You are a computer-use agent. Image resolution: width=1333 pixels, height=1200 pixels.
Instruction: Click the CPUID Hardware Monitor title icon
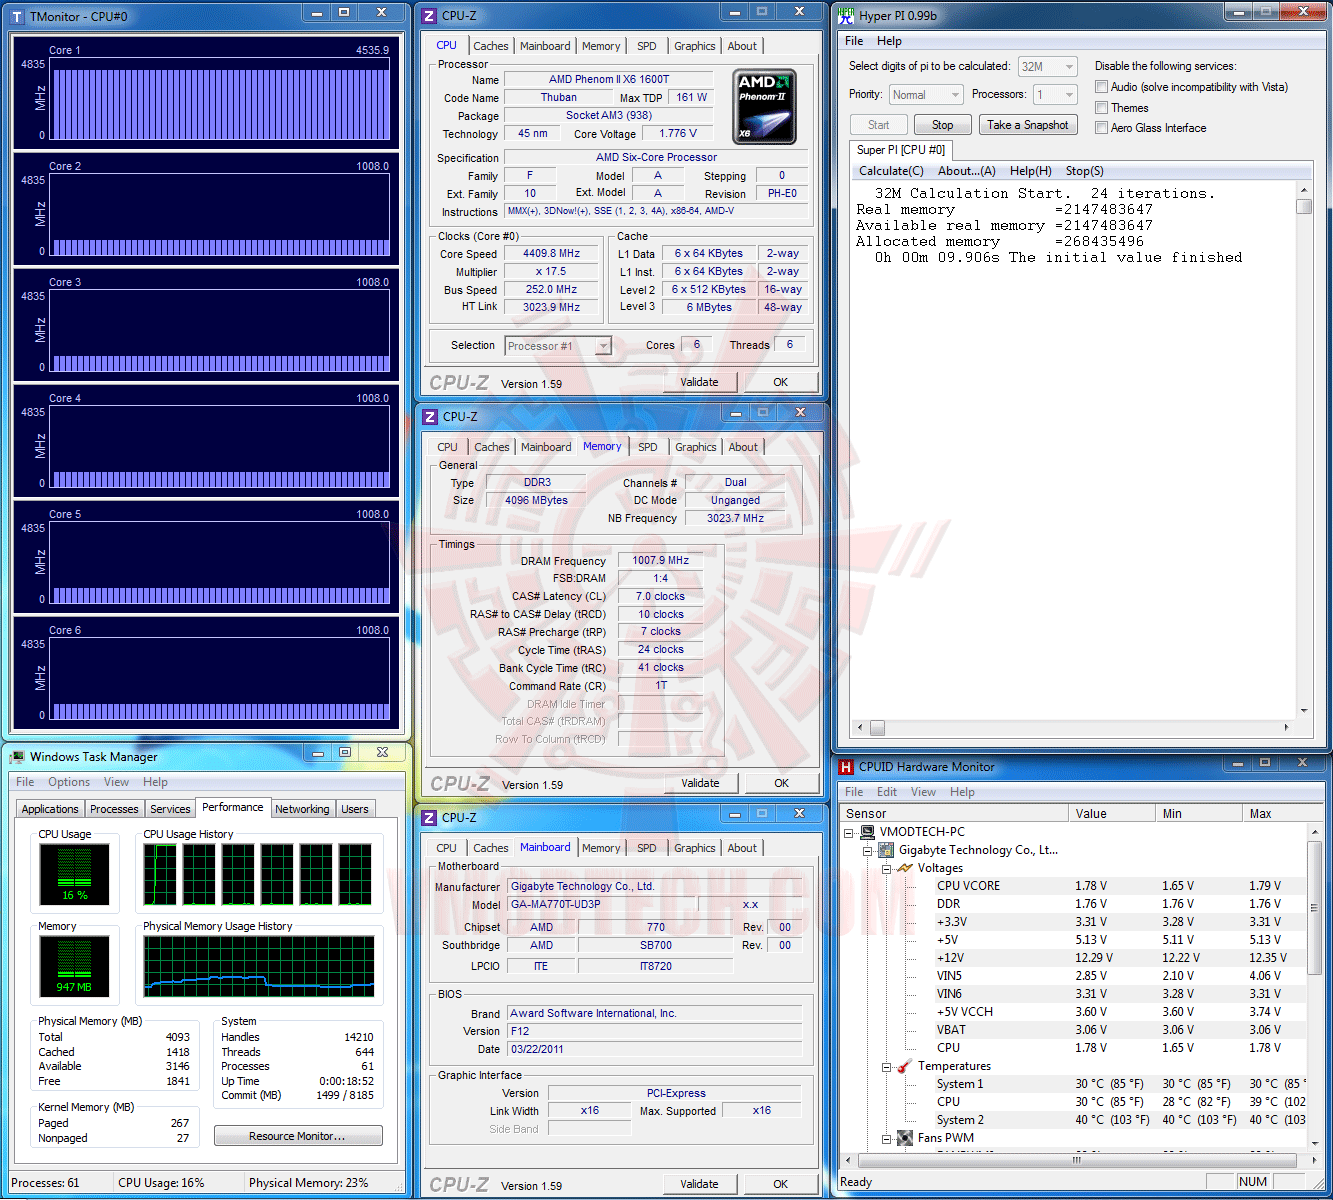pos(846,767)
